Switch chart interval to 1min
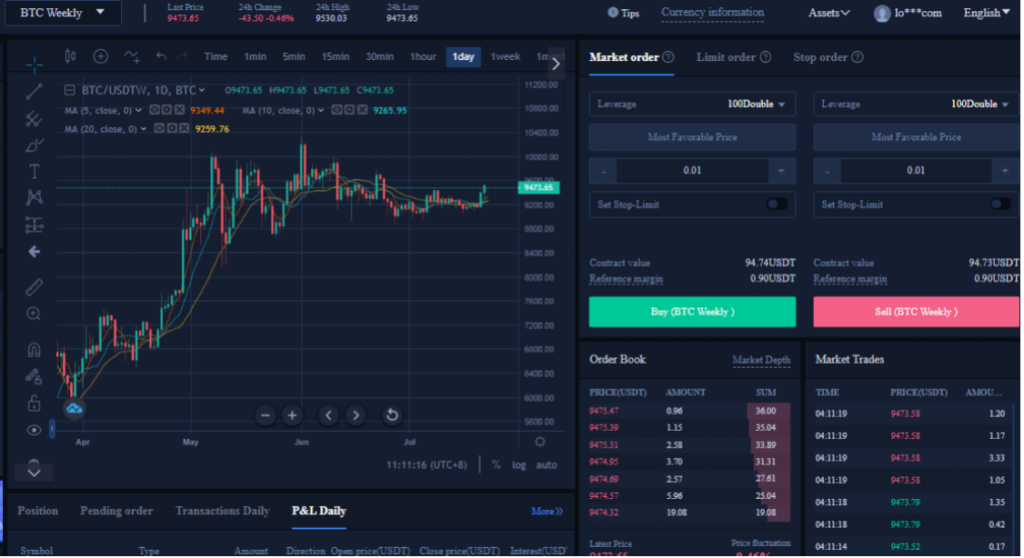The image size is (1024, 558). pos(255,57)
